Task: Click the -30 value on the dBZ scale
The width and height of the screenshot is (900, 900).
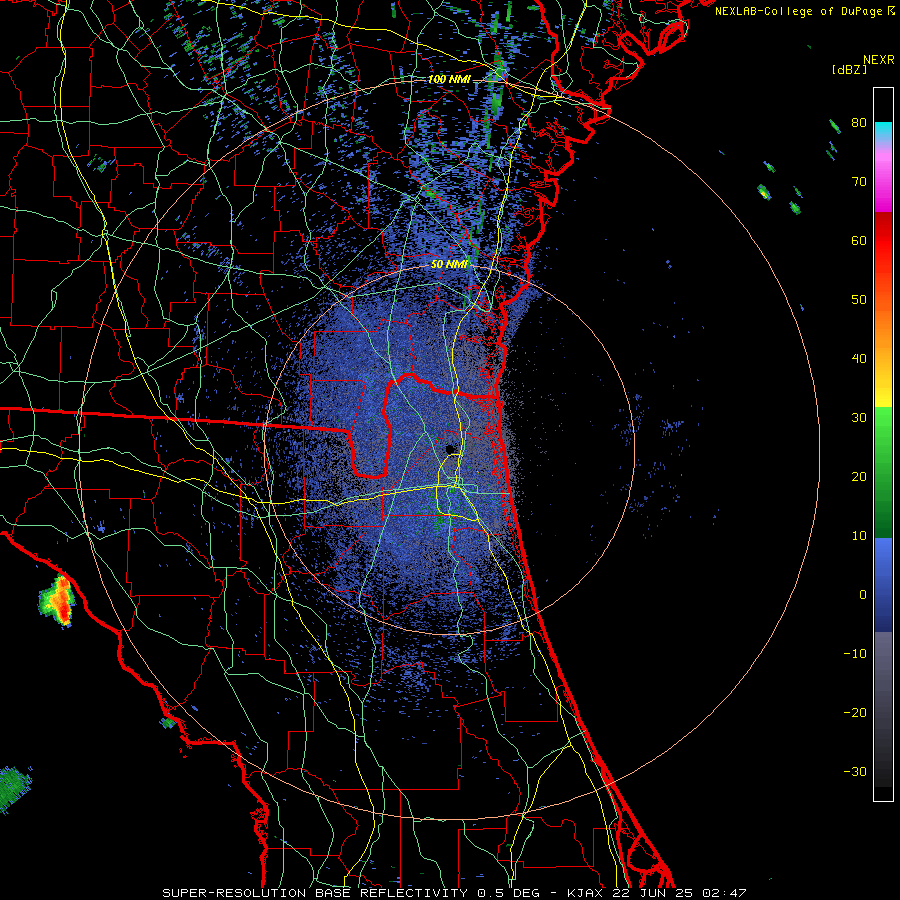Action: point(855,772)
